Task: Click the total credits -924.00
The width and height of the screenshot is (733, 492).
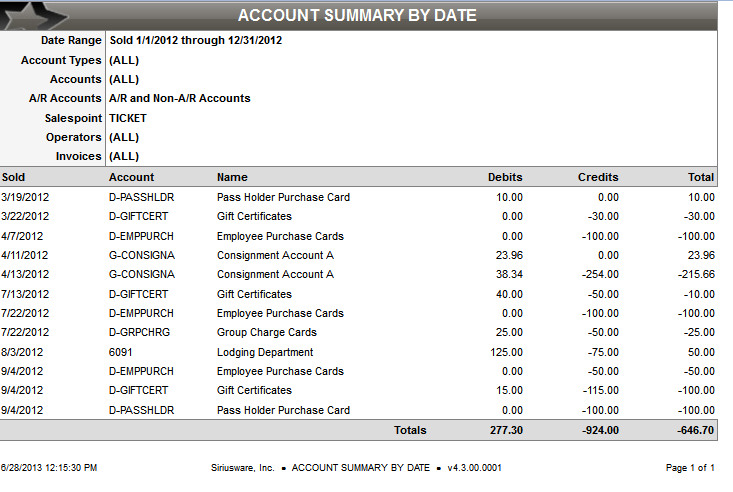Action: point(600,430)
